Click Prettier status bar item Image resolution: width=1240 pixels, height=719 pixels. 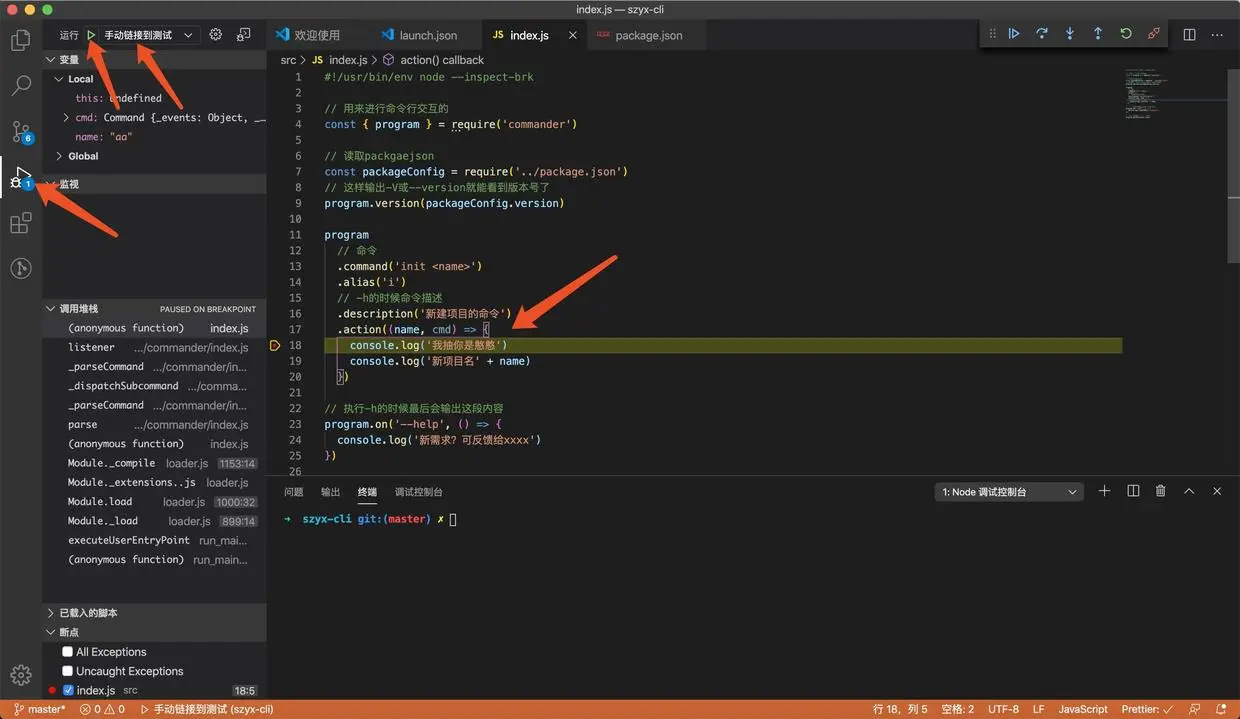click(x=1149, y=709)
